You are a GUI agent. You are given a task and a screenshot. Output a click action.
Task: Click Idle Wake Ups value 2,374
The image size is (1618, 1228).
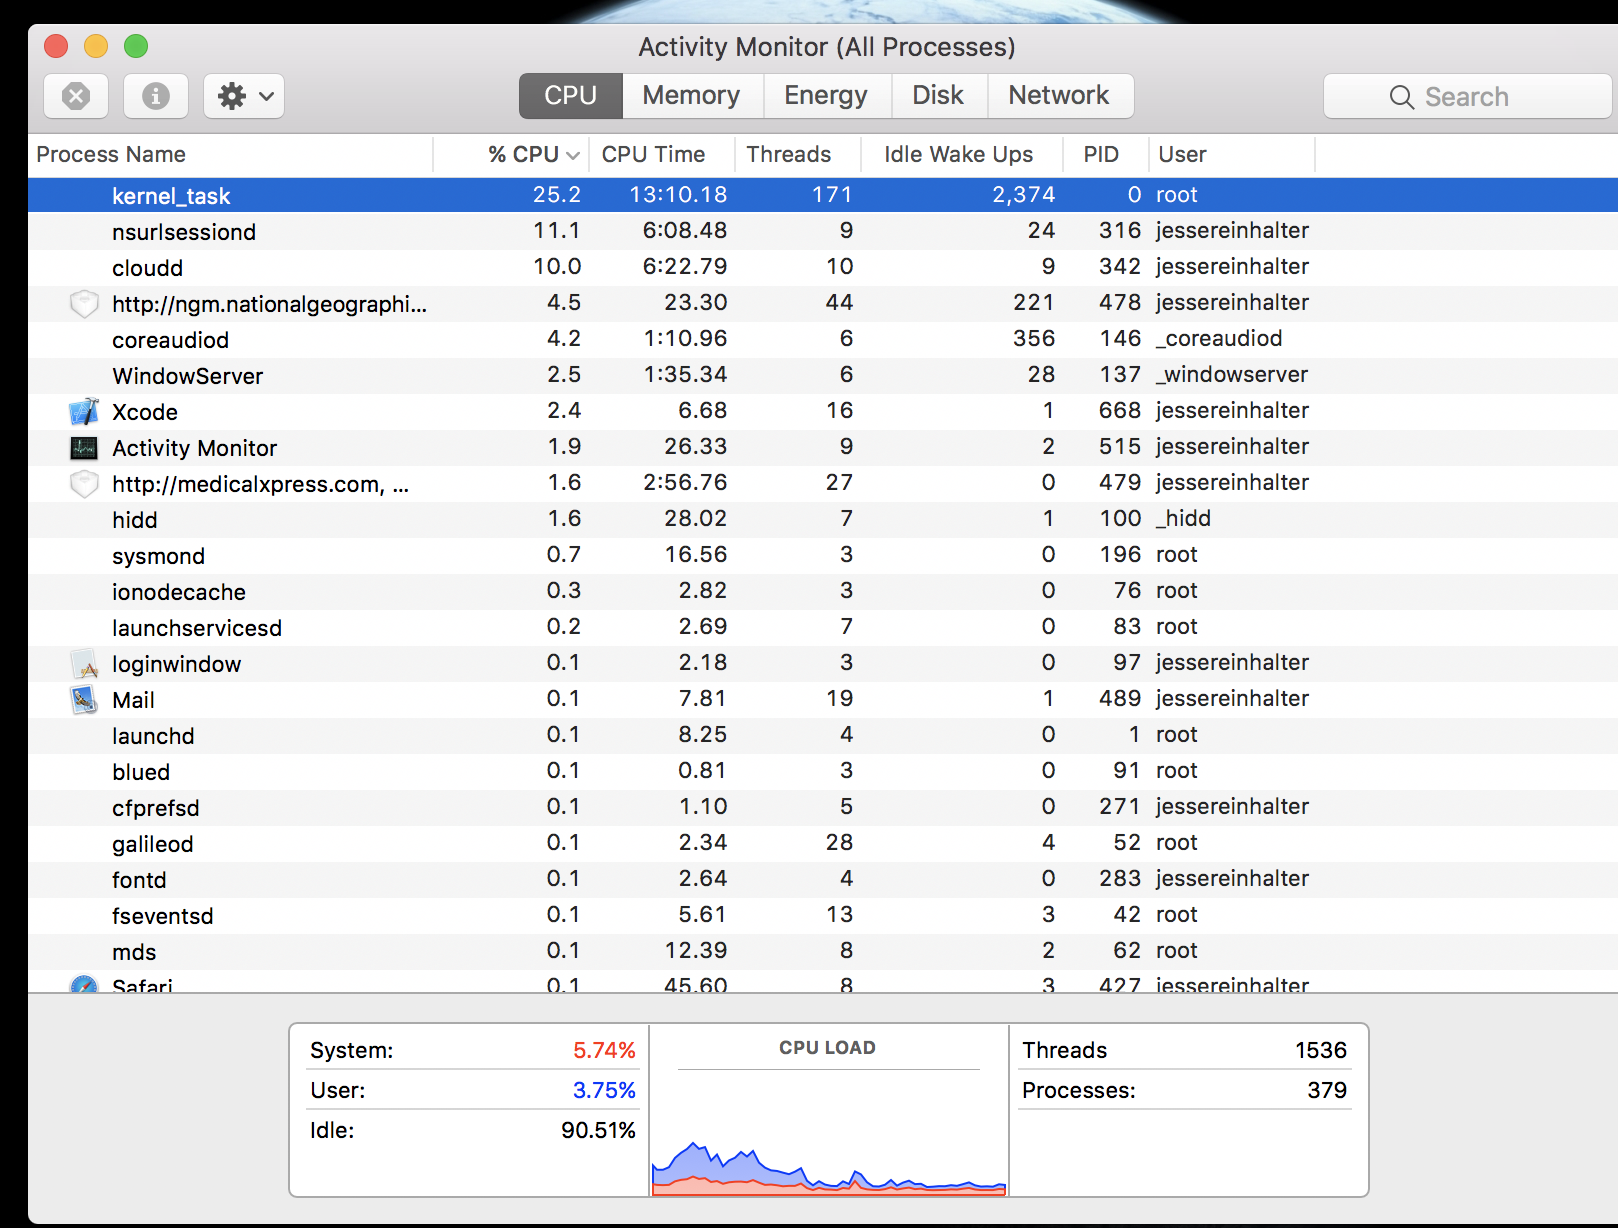pyautogui.click(x=1023, y=194)
